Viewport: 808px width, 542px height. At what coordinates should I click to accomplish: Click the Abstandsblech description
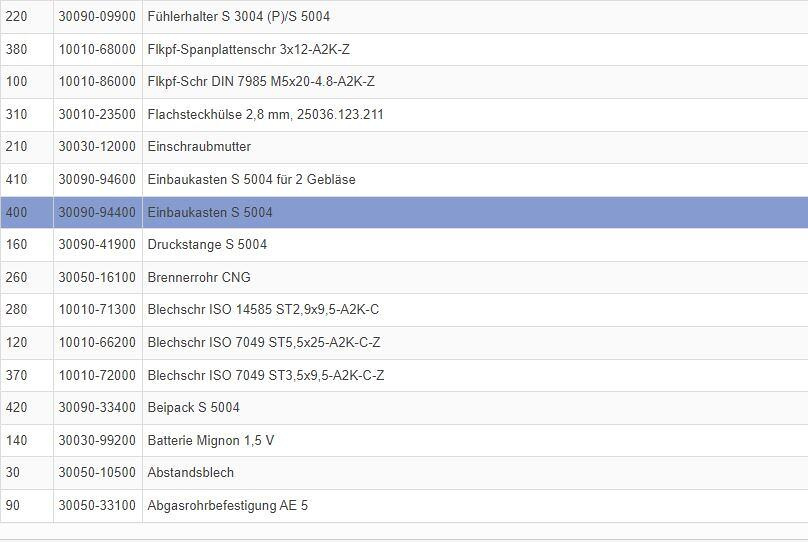(190, 472)
